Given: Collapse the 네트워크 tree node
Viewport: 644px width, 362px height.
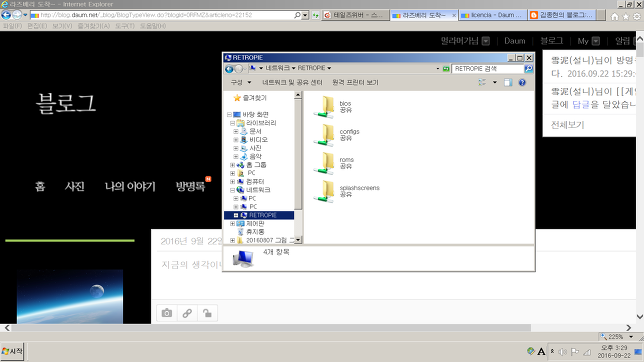Looking at the screenshot, I should (x=232, y=190).
